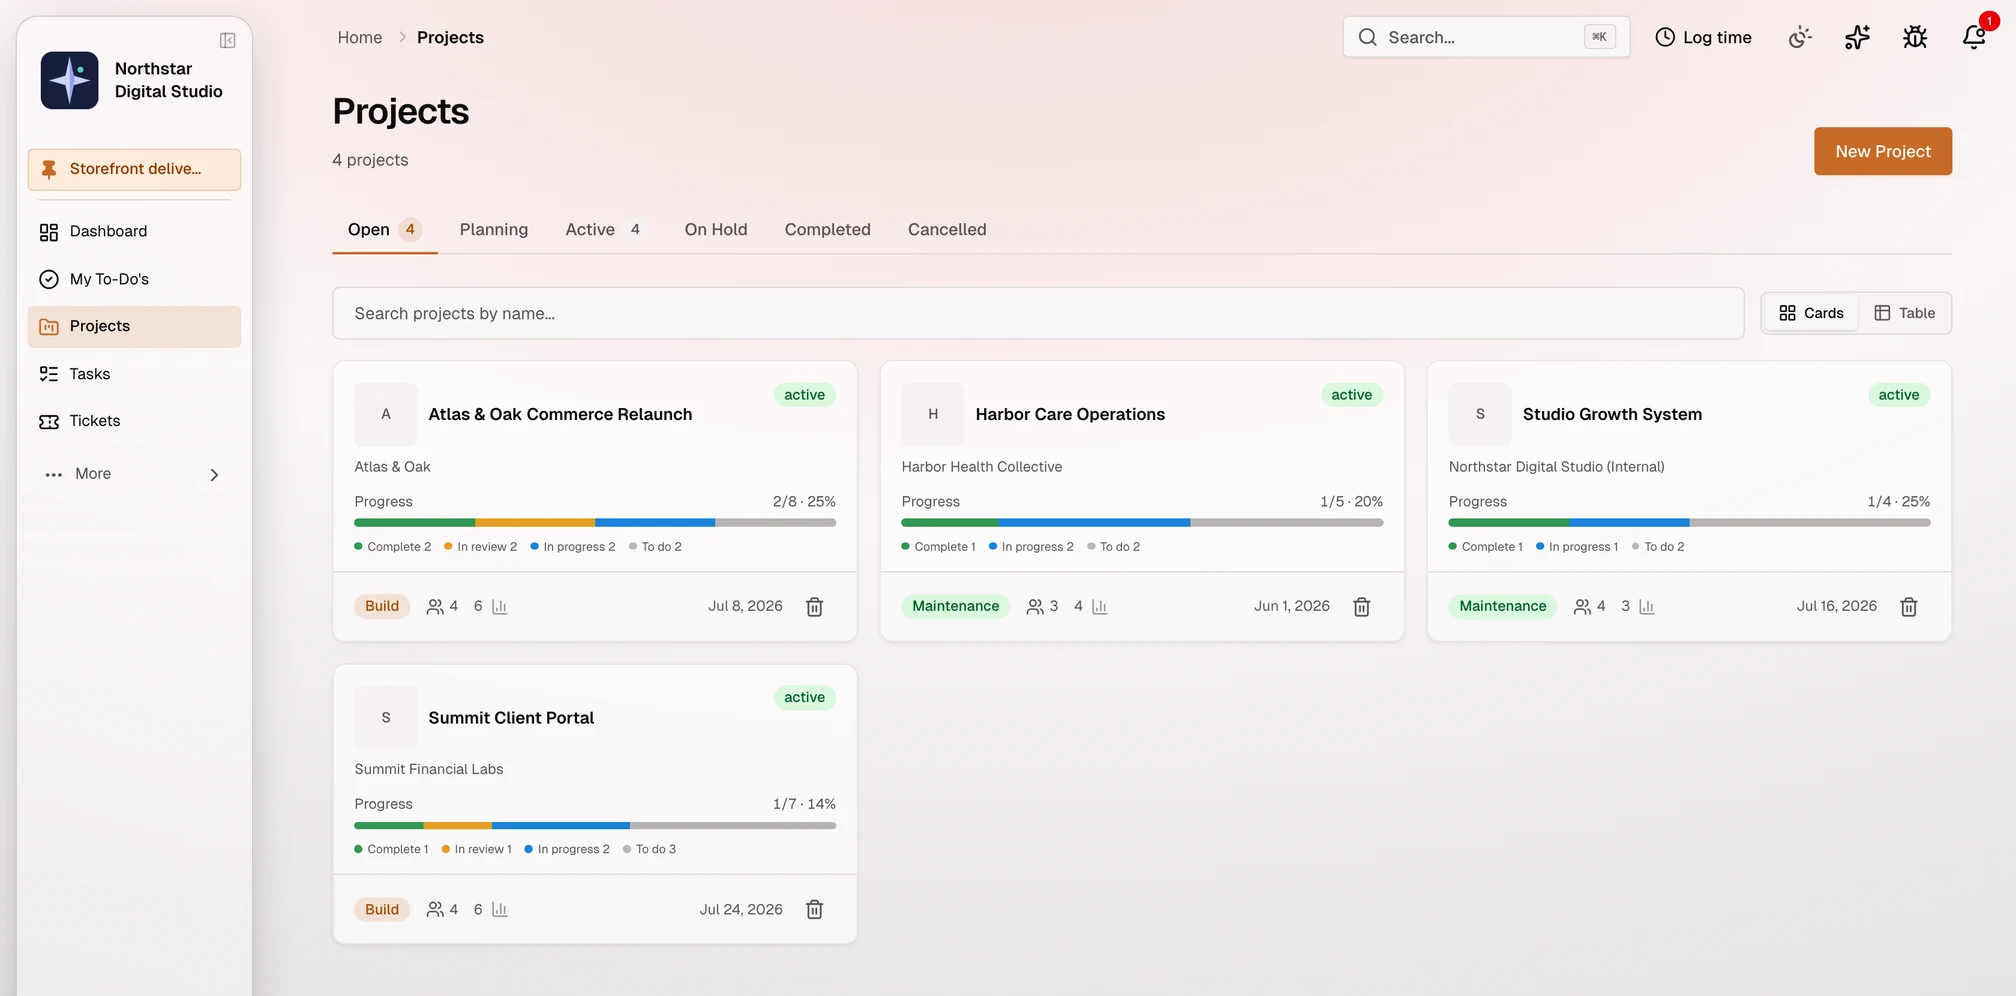
Task: Click the Atlas & Oak project avatar A
Action: 386,414
